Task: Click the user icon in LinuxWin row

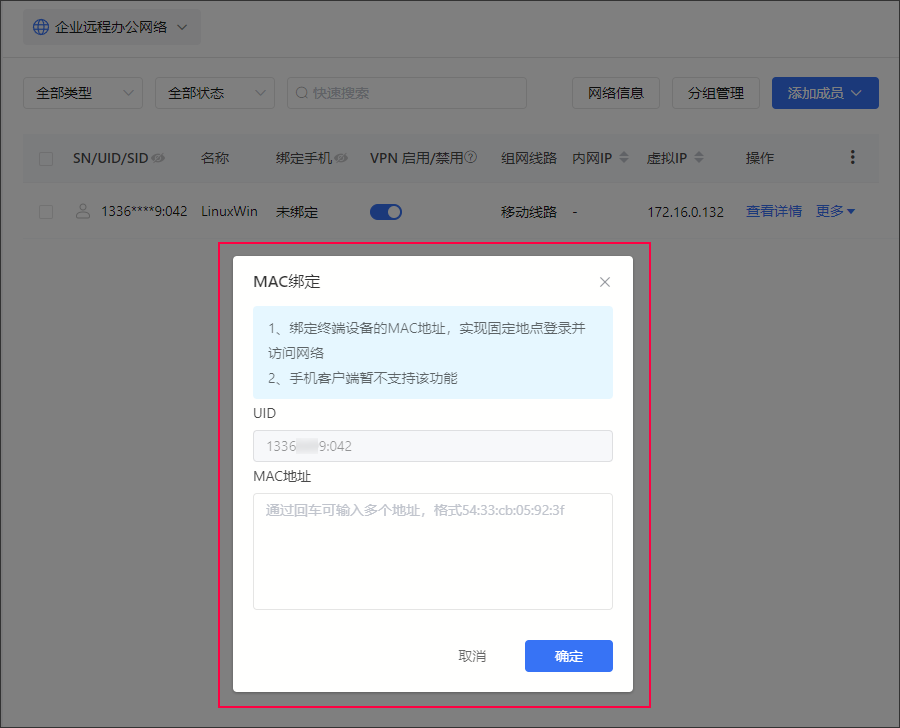Action: click(x=83, y=211)
